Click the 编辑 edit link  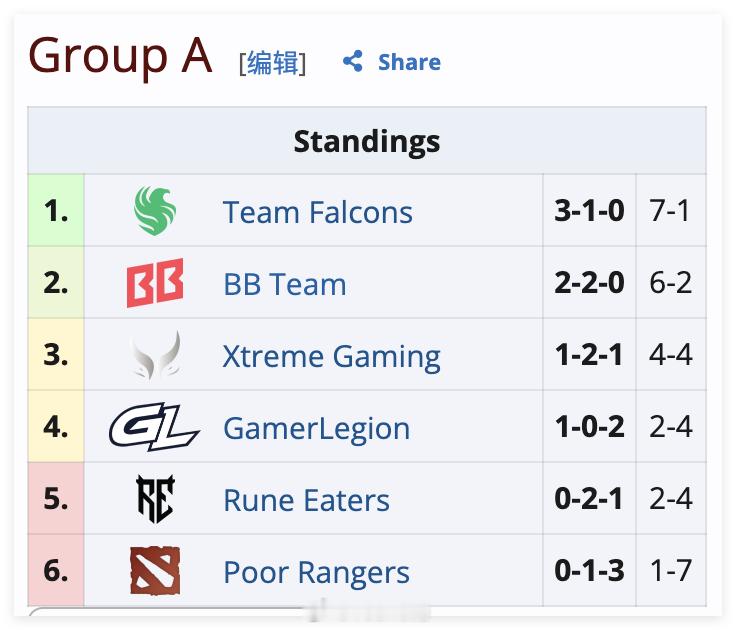273,62
